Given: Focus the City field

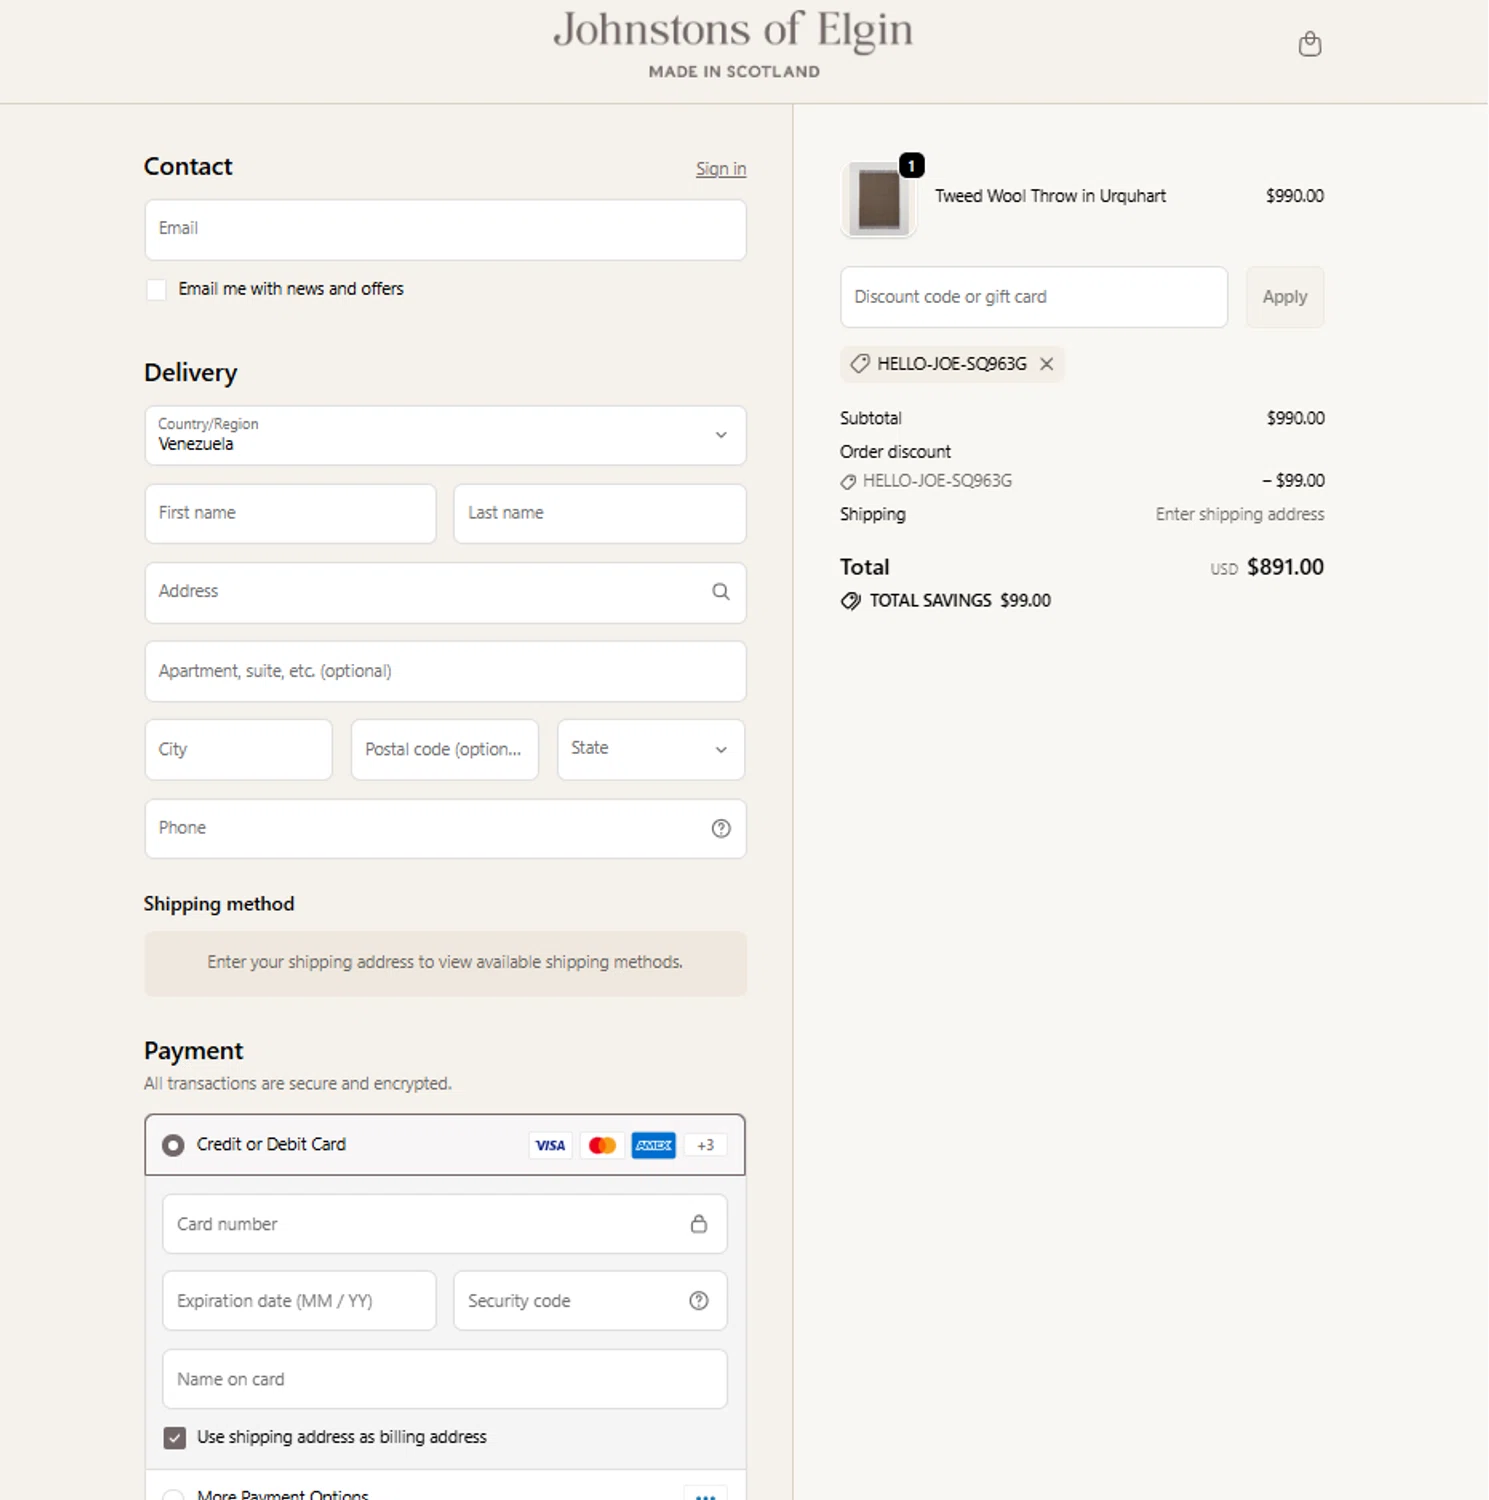Looking at the screenshot, I should point(238,749).
